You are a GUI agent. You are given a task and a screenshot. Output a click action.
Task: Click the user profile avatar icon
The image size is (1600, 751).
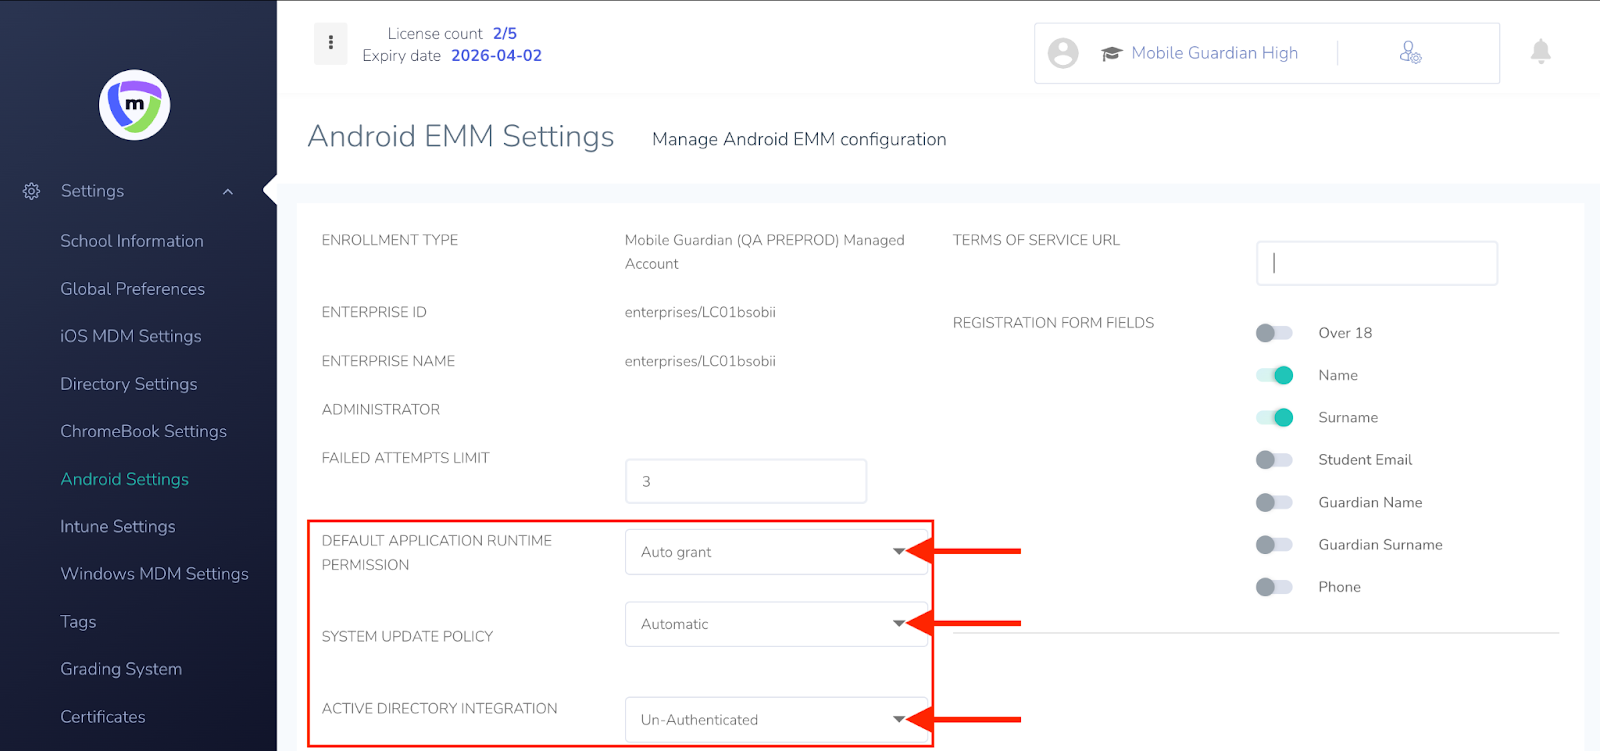point(1063,53)
